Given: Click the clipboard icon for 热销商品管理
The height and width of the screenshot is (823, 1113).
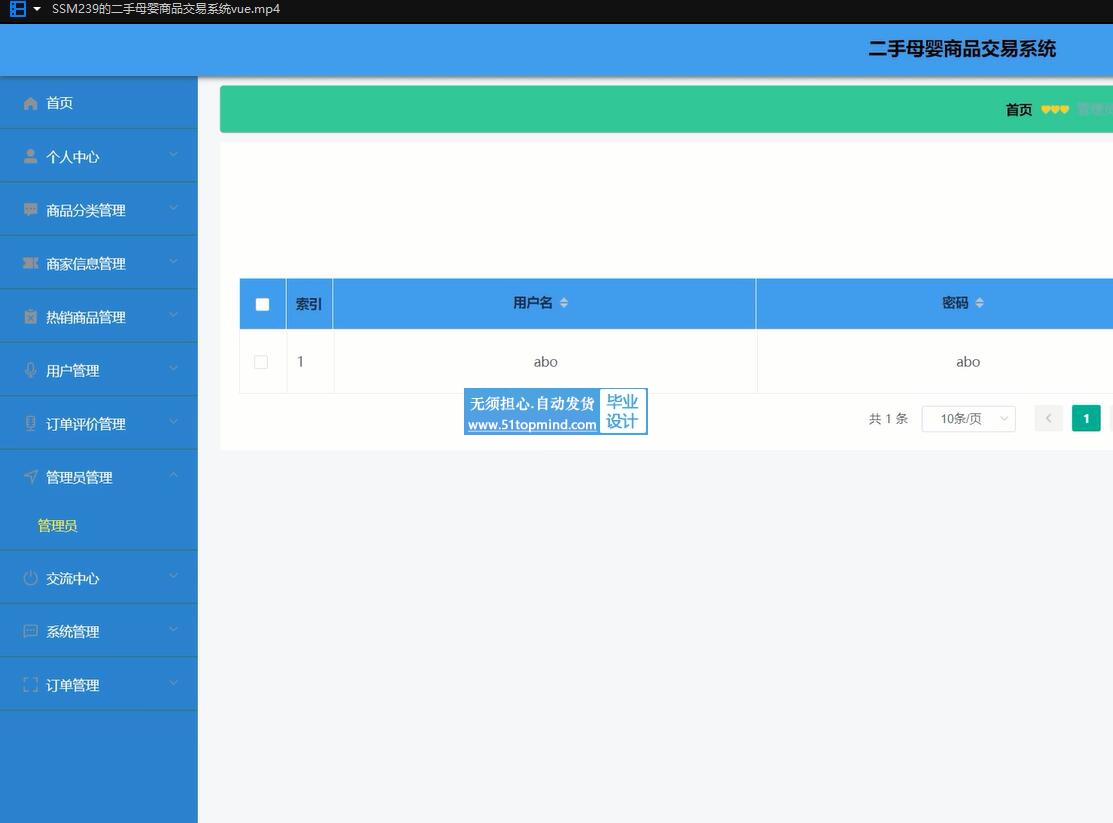Looking at the screenshot, I should tap(31, 317).
